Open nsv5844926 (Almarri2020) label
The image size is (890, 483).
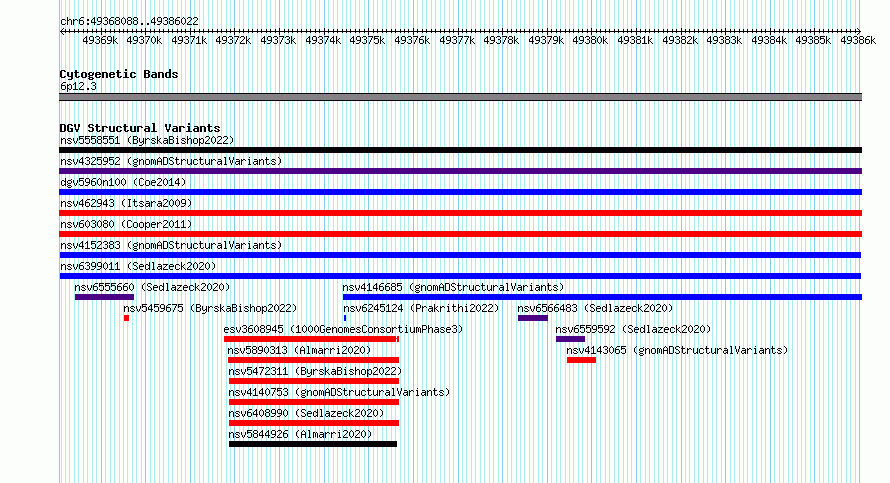tap(300, 434)
